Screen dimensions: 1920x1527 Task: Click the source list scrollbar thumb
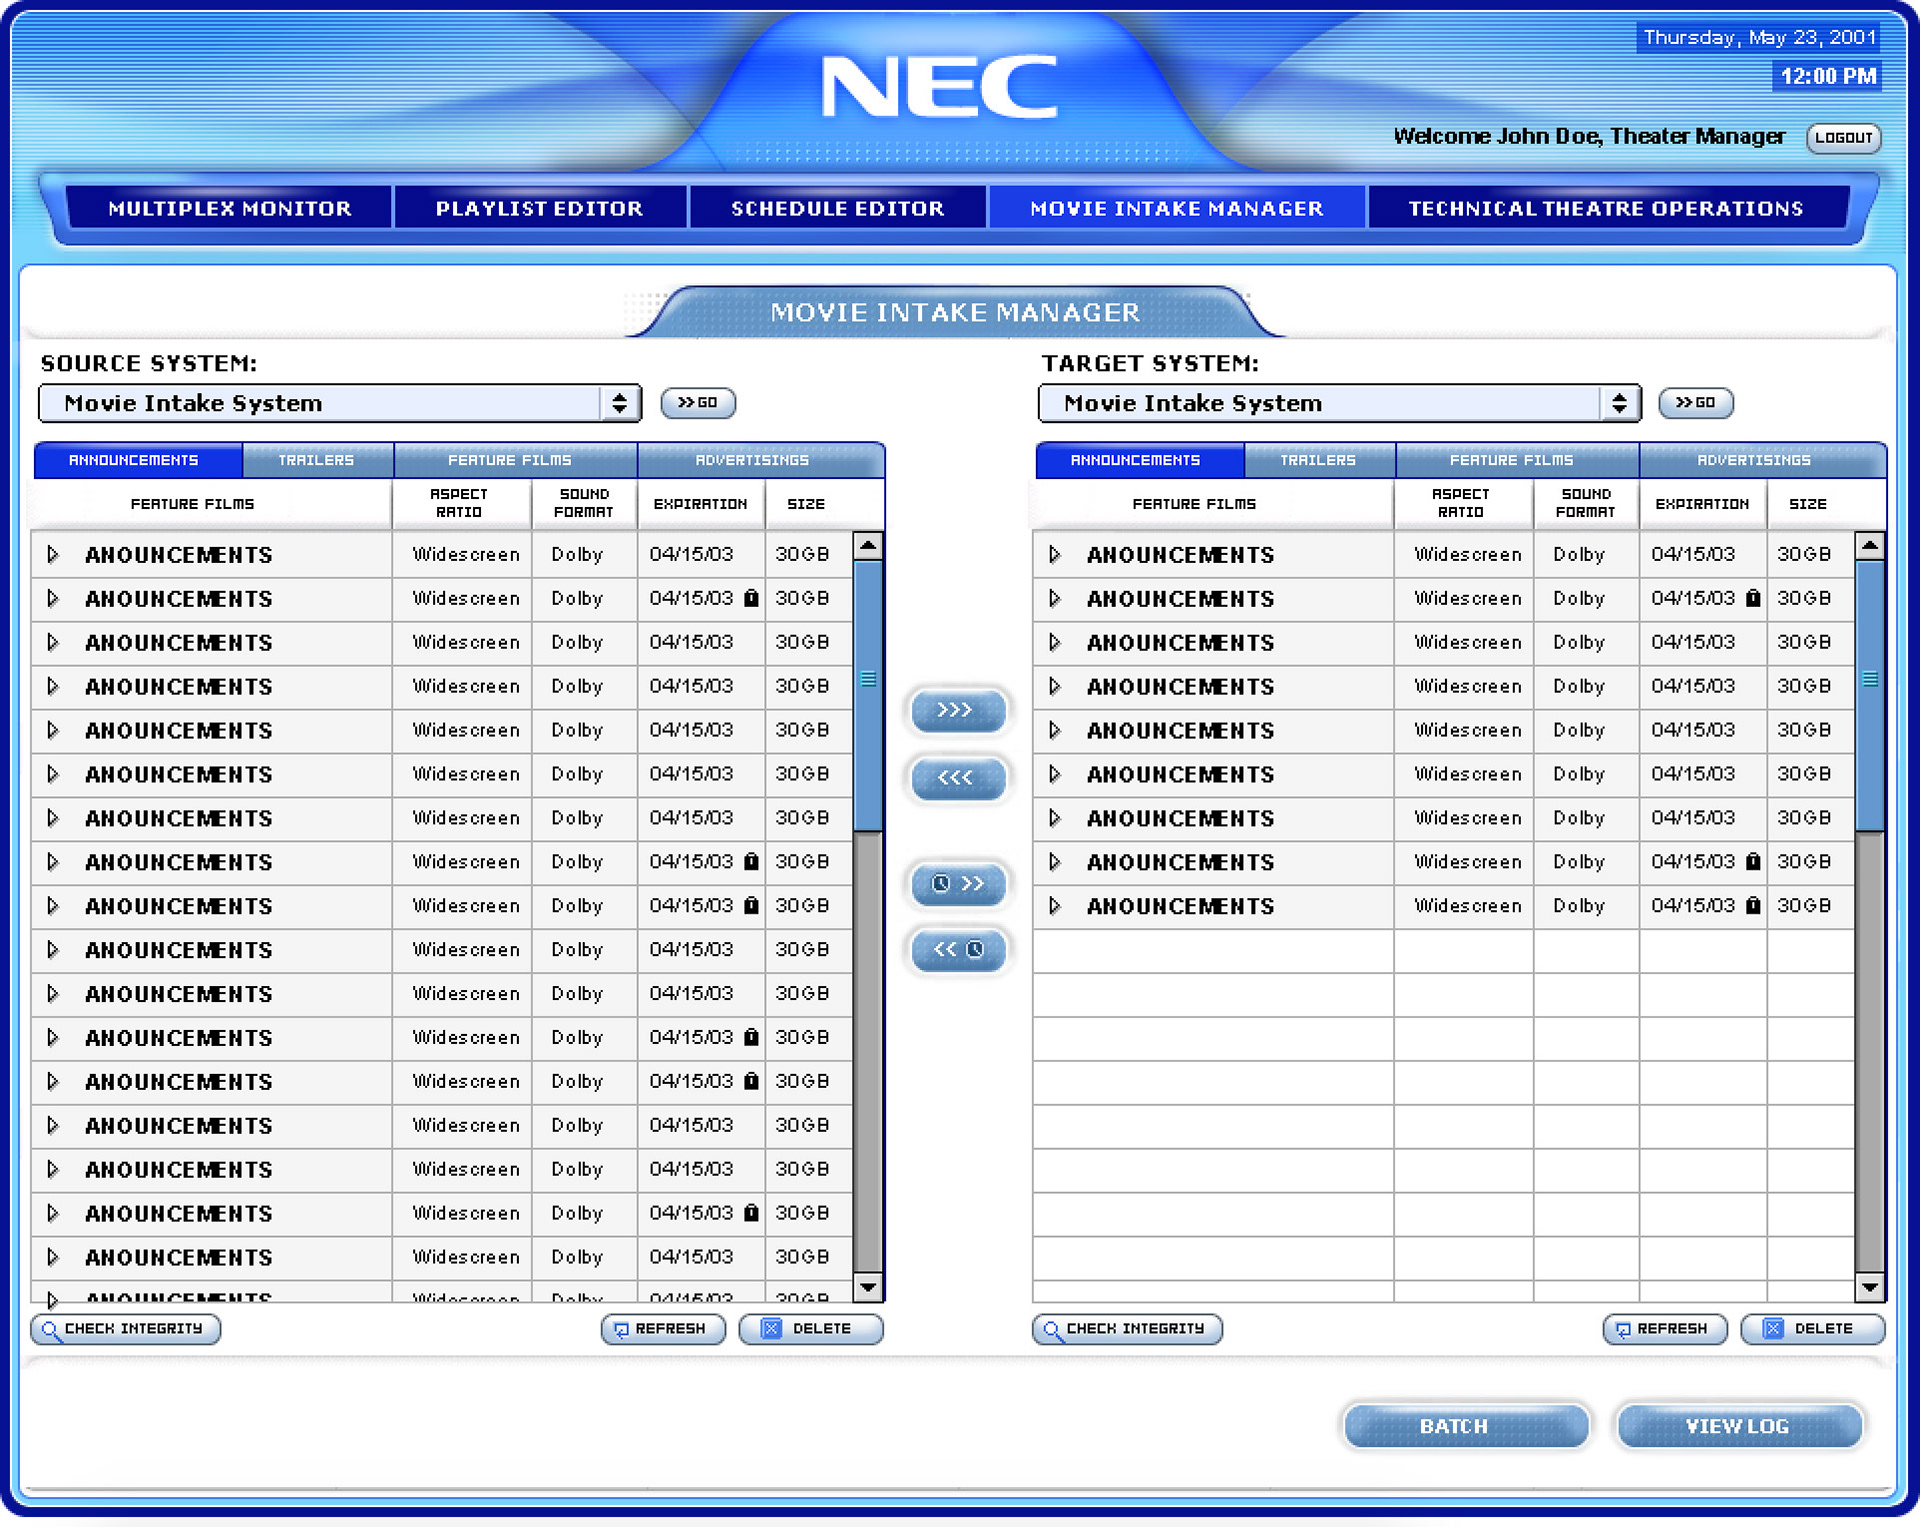pos(868,695)
